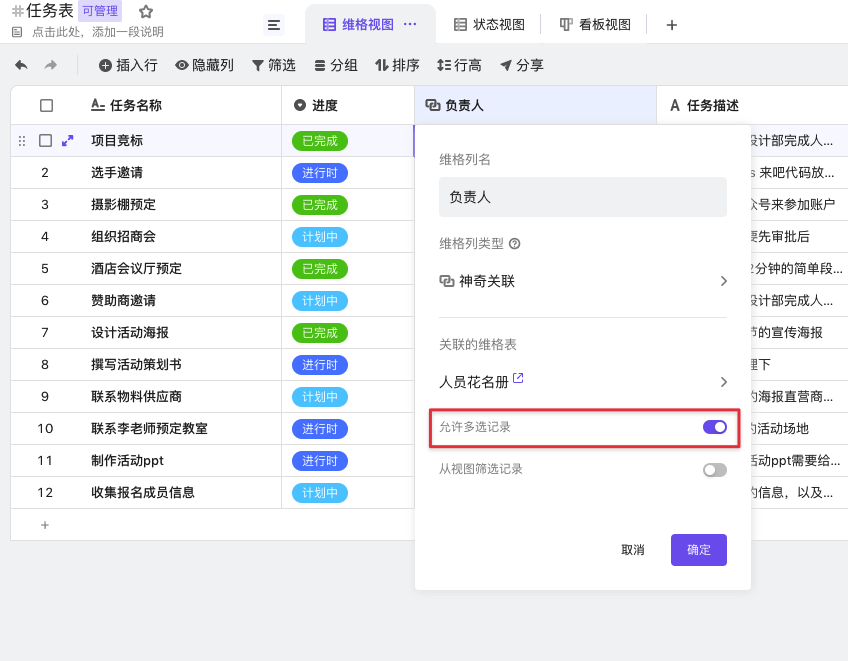Open the view list sidebar icon
Screen dimensions: 848x661
click(x=274, y=25)
